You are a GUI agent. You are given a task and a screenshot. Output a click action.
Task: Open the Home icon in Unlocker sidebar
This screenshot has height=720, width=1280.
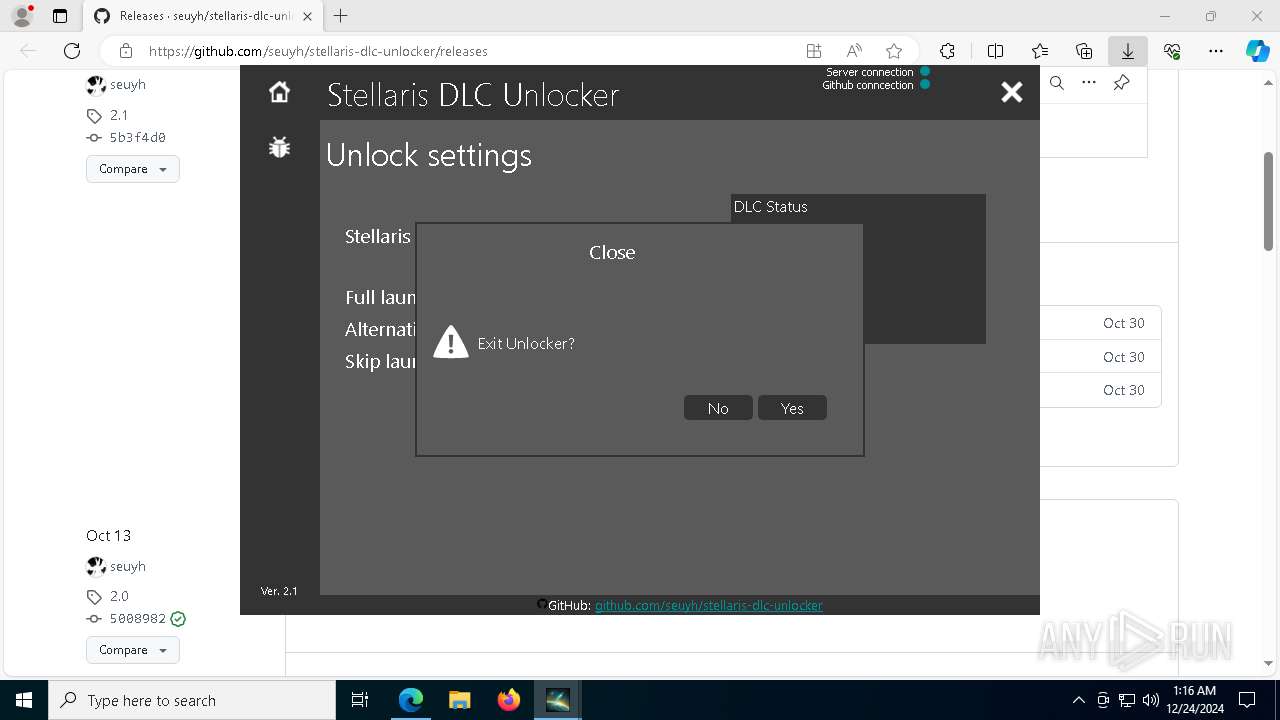(x=279, y=92)
